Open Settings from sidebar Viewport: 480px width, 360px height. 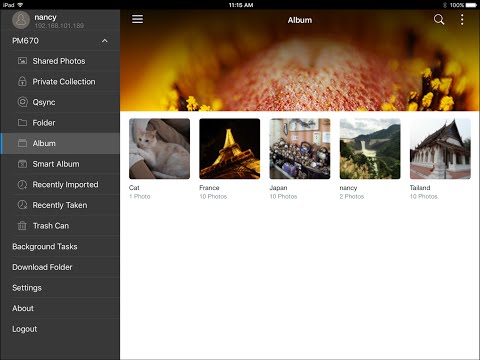pos(60,288)
